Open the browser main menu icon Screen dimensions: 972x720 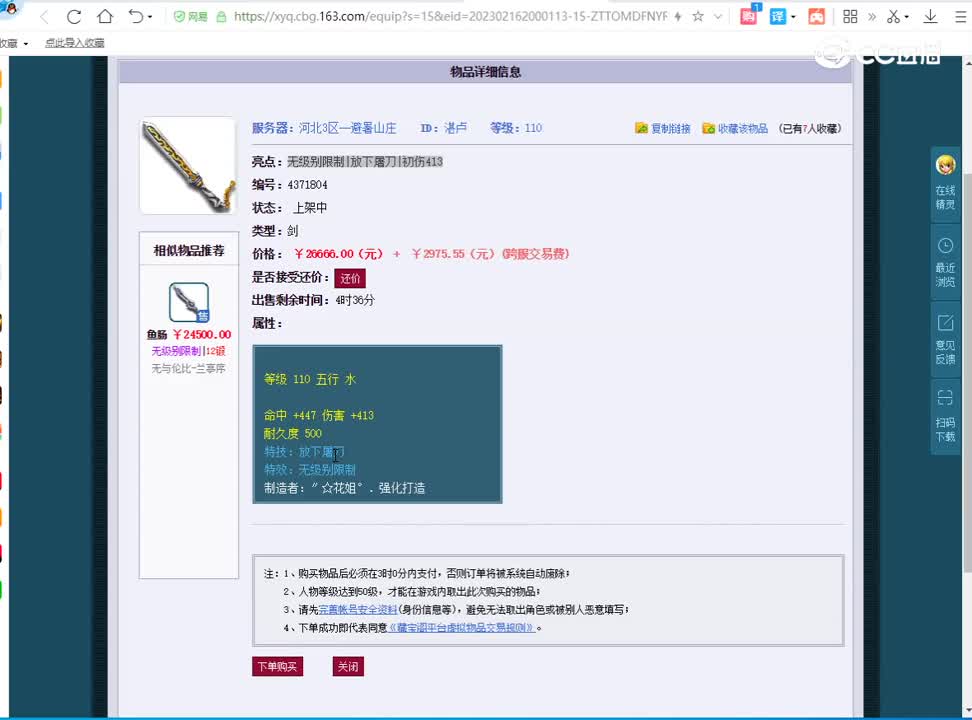(960, 17)
